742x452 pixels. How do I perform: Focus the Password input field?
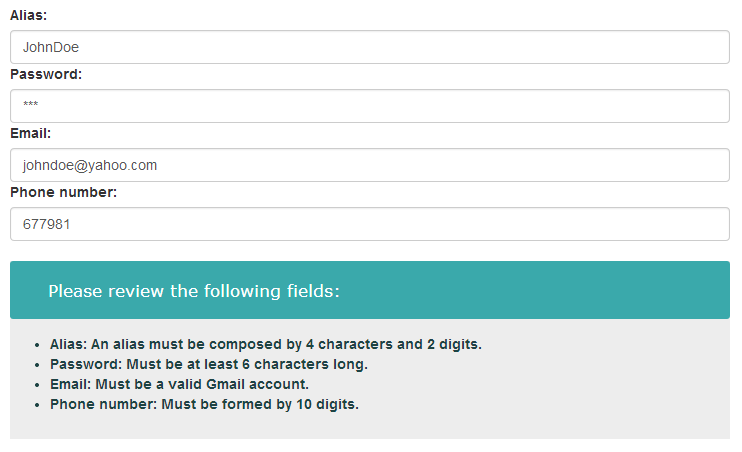tap(369, 106)
